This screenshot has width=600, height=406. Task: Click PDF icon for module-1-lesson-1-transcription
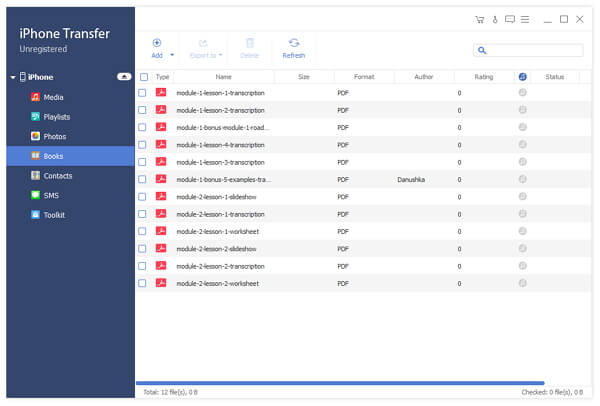pos(161,92)
